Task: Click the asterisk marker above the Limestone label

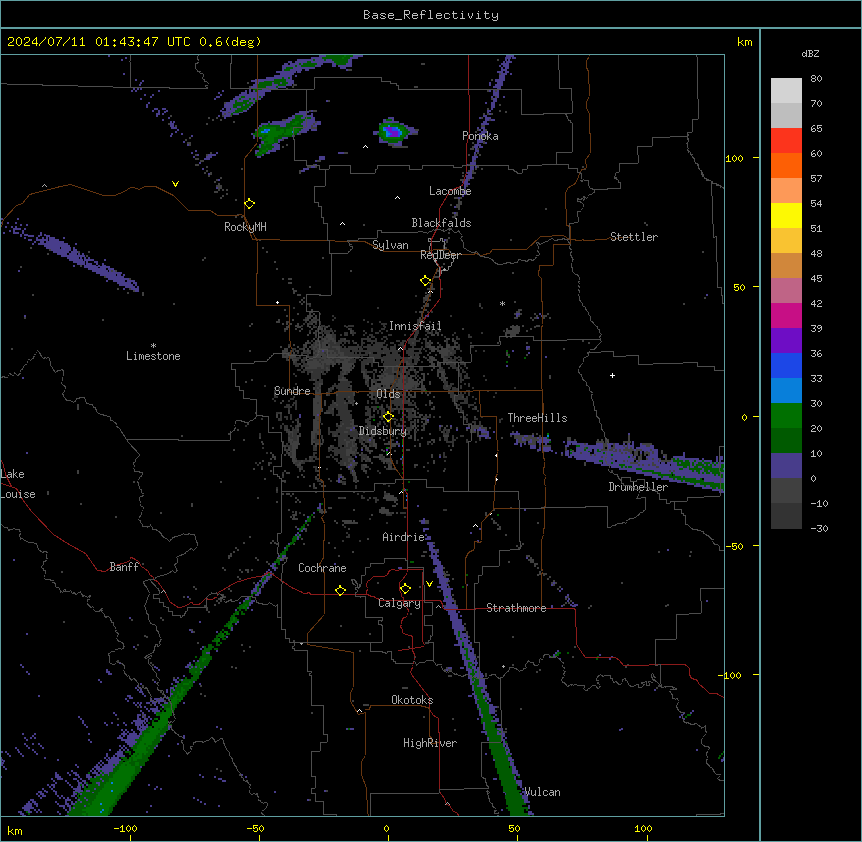Action: [x=153, y=346]
